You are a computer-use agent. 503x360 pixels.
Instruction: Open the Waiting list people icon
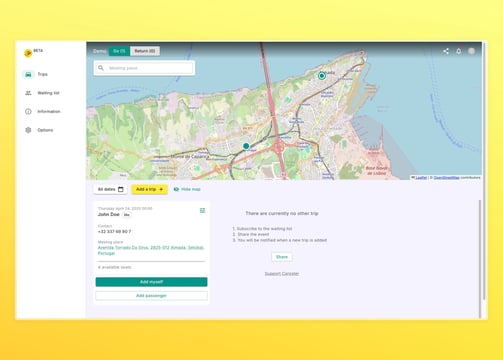pyautogui.click(x=28, y=93)
